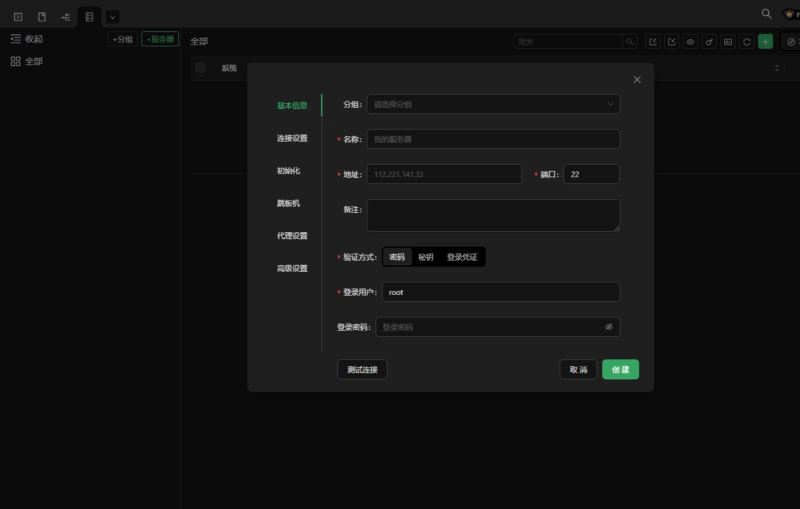
Task: Click the refresh icon in server toolbar
Action: (746, 42)
